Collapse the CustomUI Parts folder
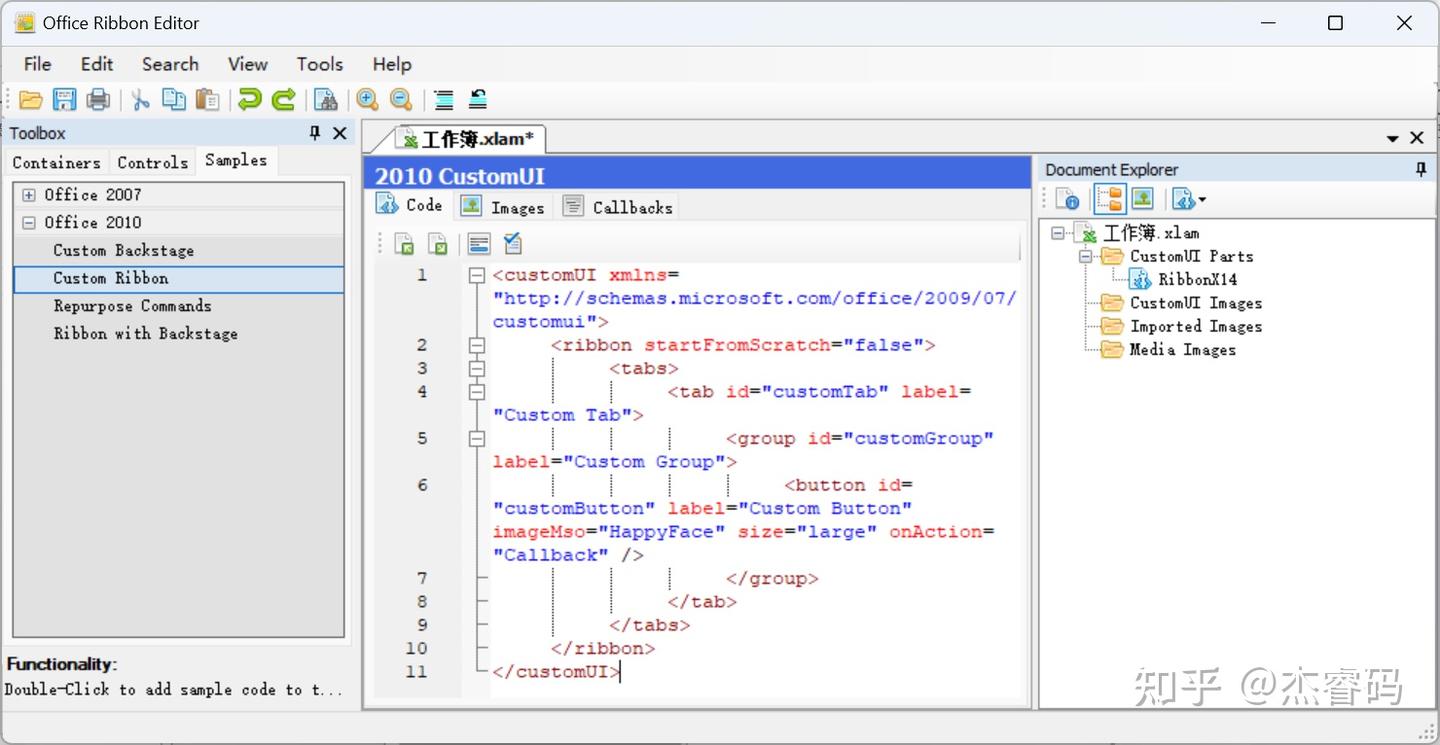This screenshot has width=1440, height=745. click(x=1086, y=256)
